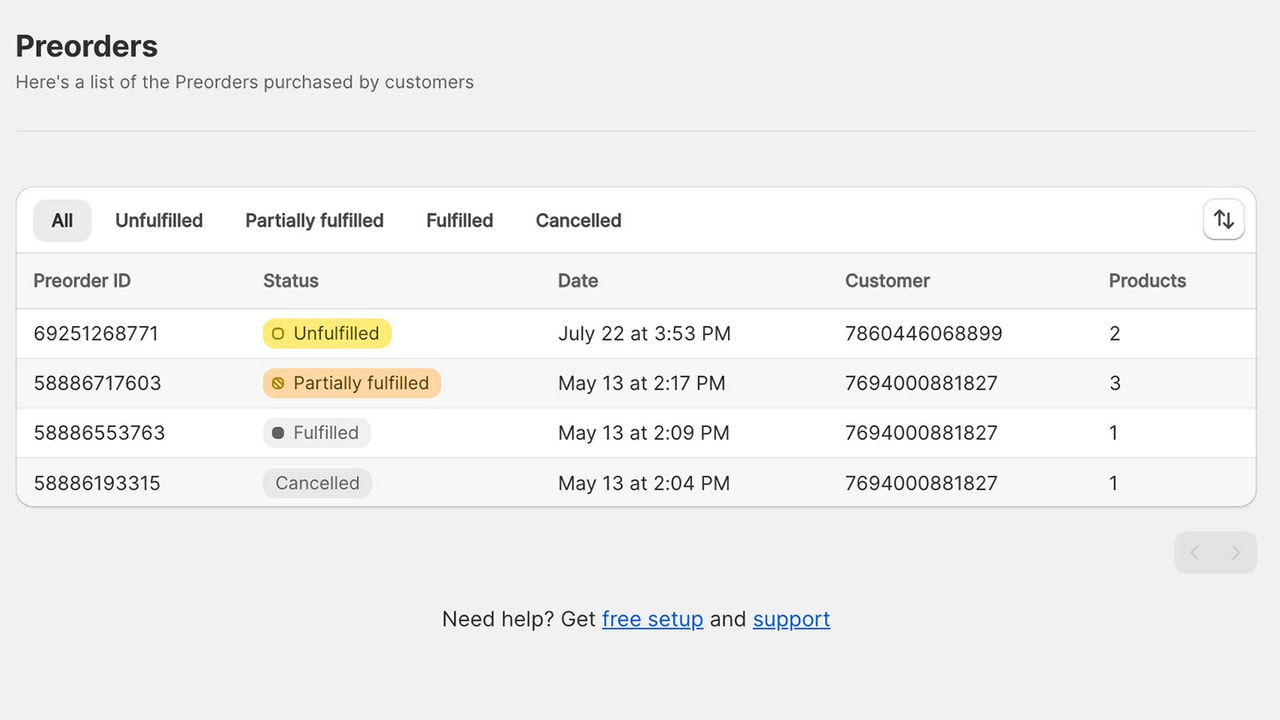View the Cancelled preorders tab
Image resolution: width=1280 pixels, height=720 pixels.
click(x=578, y=221)
